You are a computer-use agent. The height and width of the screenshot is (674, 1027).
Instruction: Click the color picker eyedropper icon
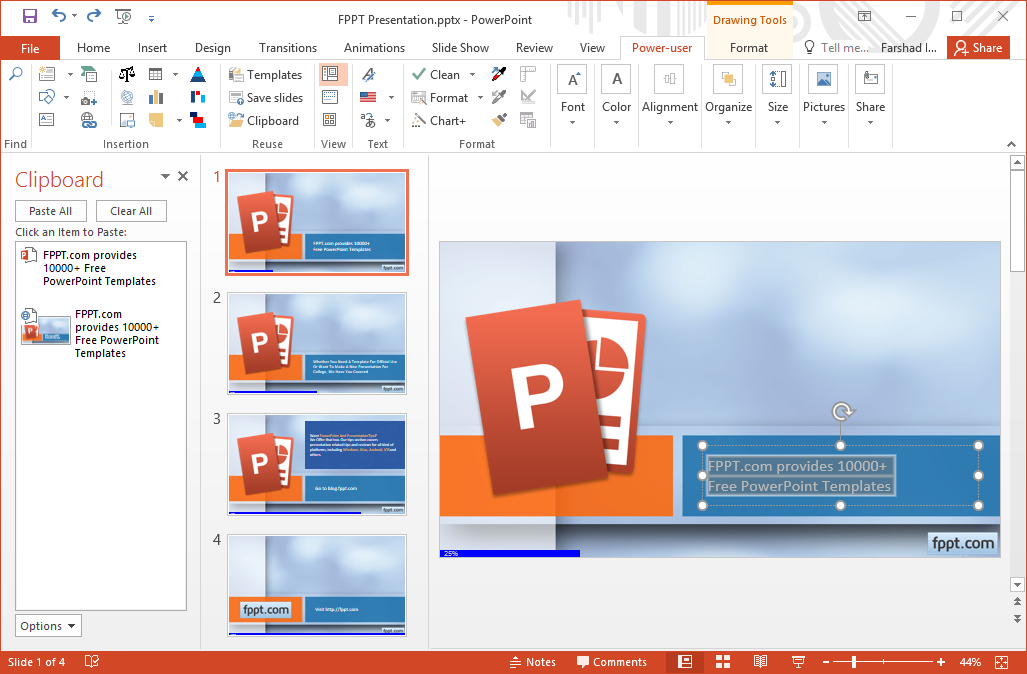pyautogui.click(x=500, y=75)
